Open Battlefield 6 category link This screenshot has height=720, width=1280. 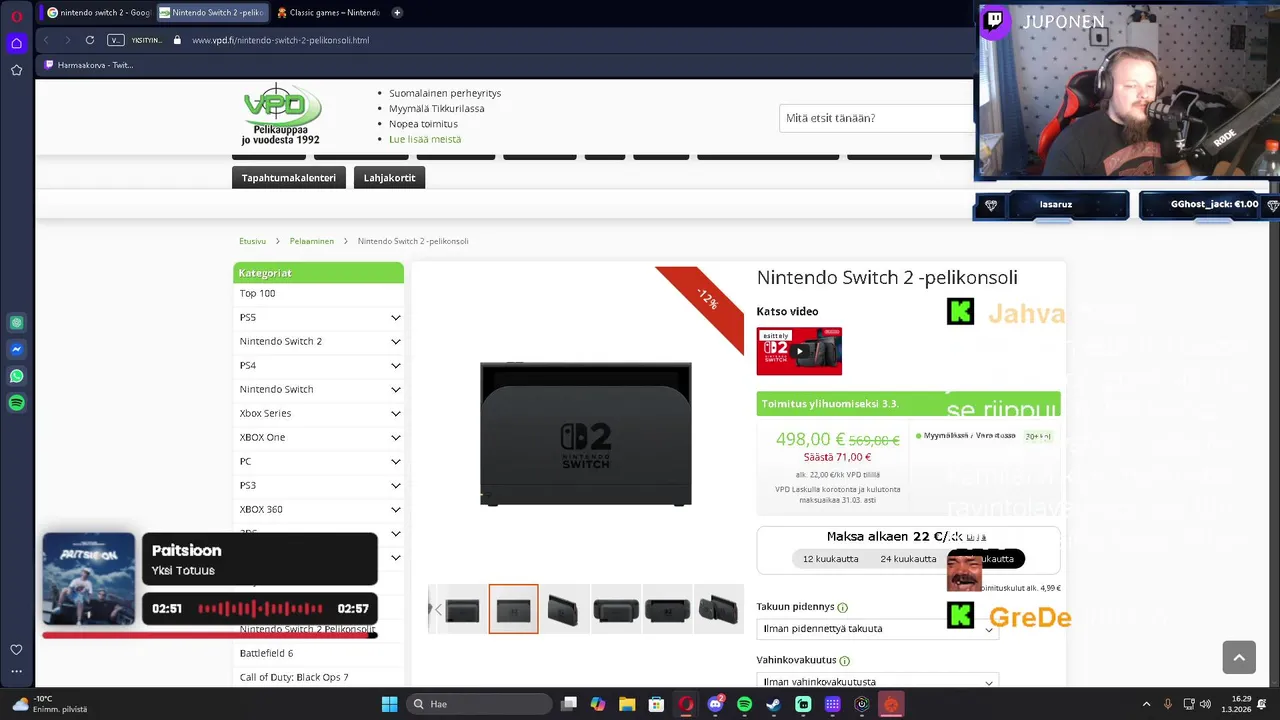(266, 653)
